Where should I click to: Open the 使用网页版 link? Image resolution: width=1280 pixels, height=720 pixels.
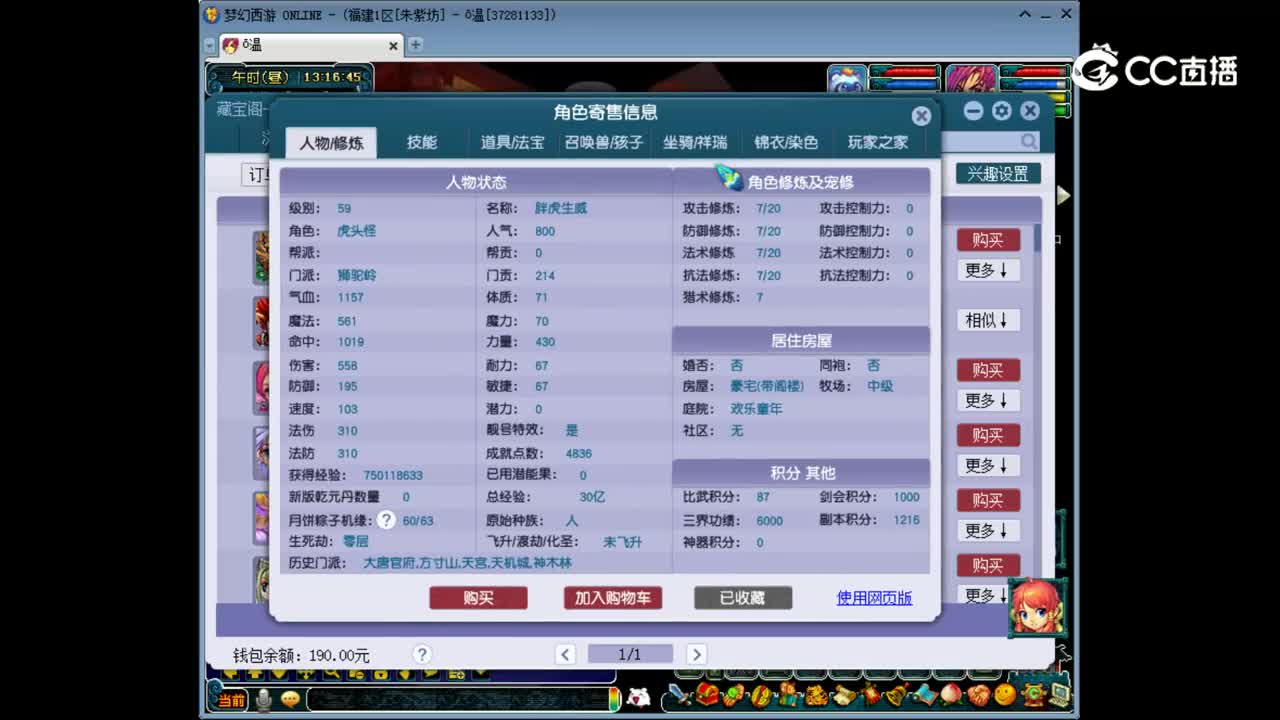click(874, 598)
